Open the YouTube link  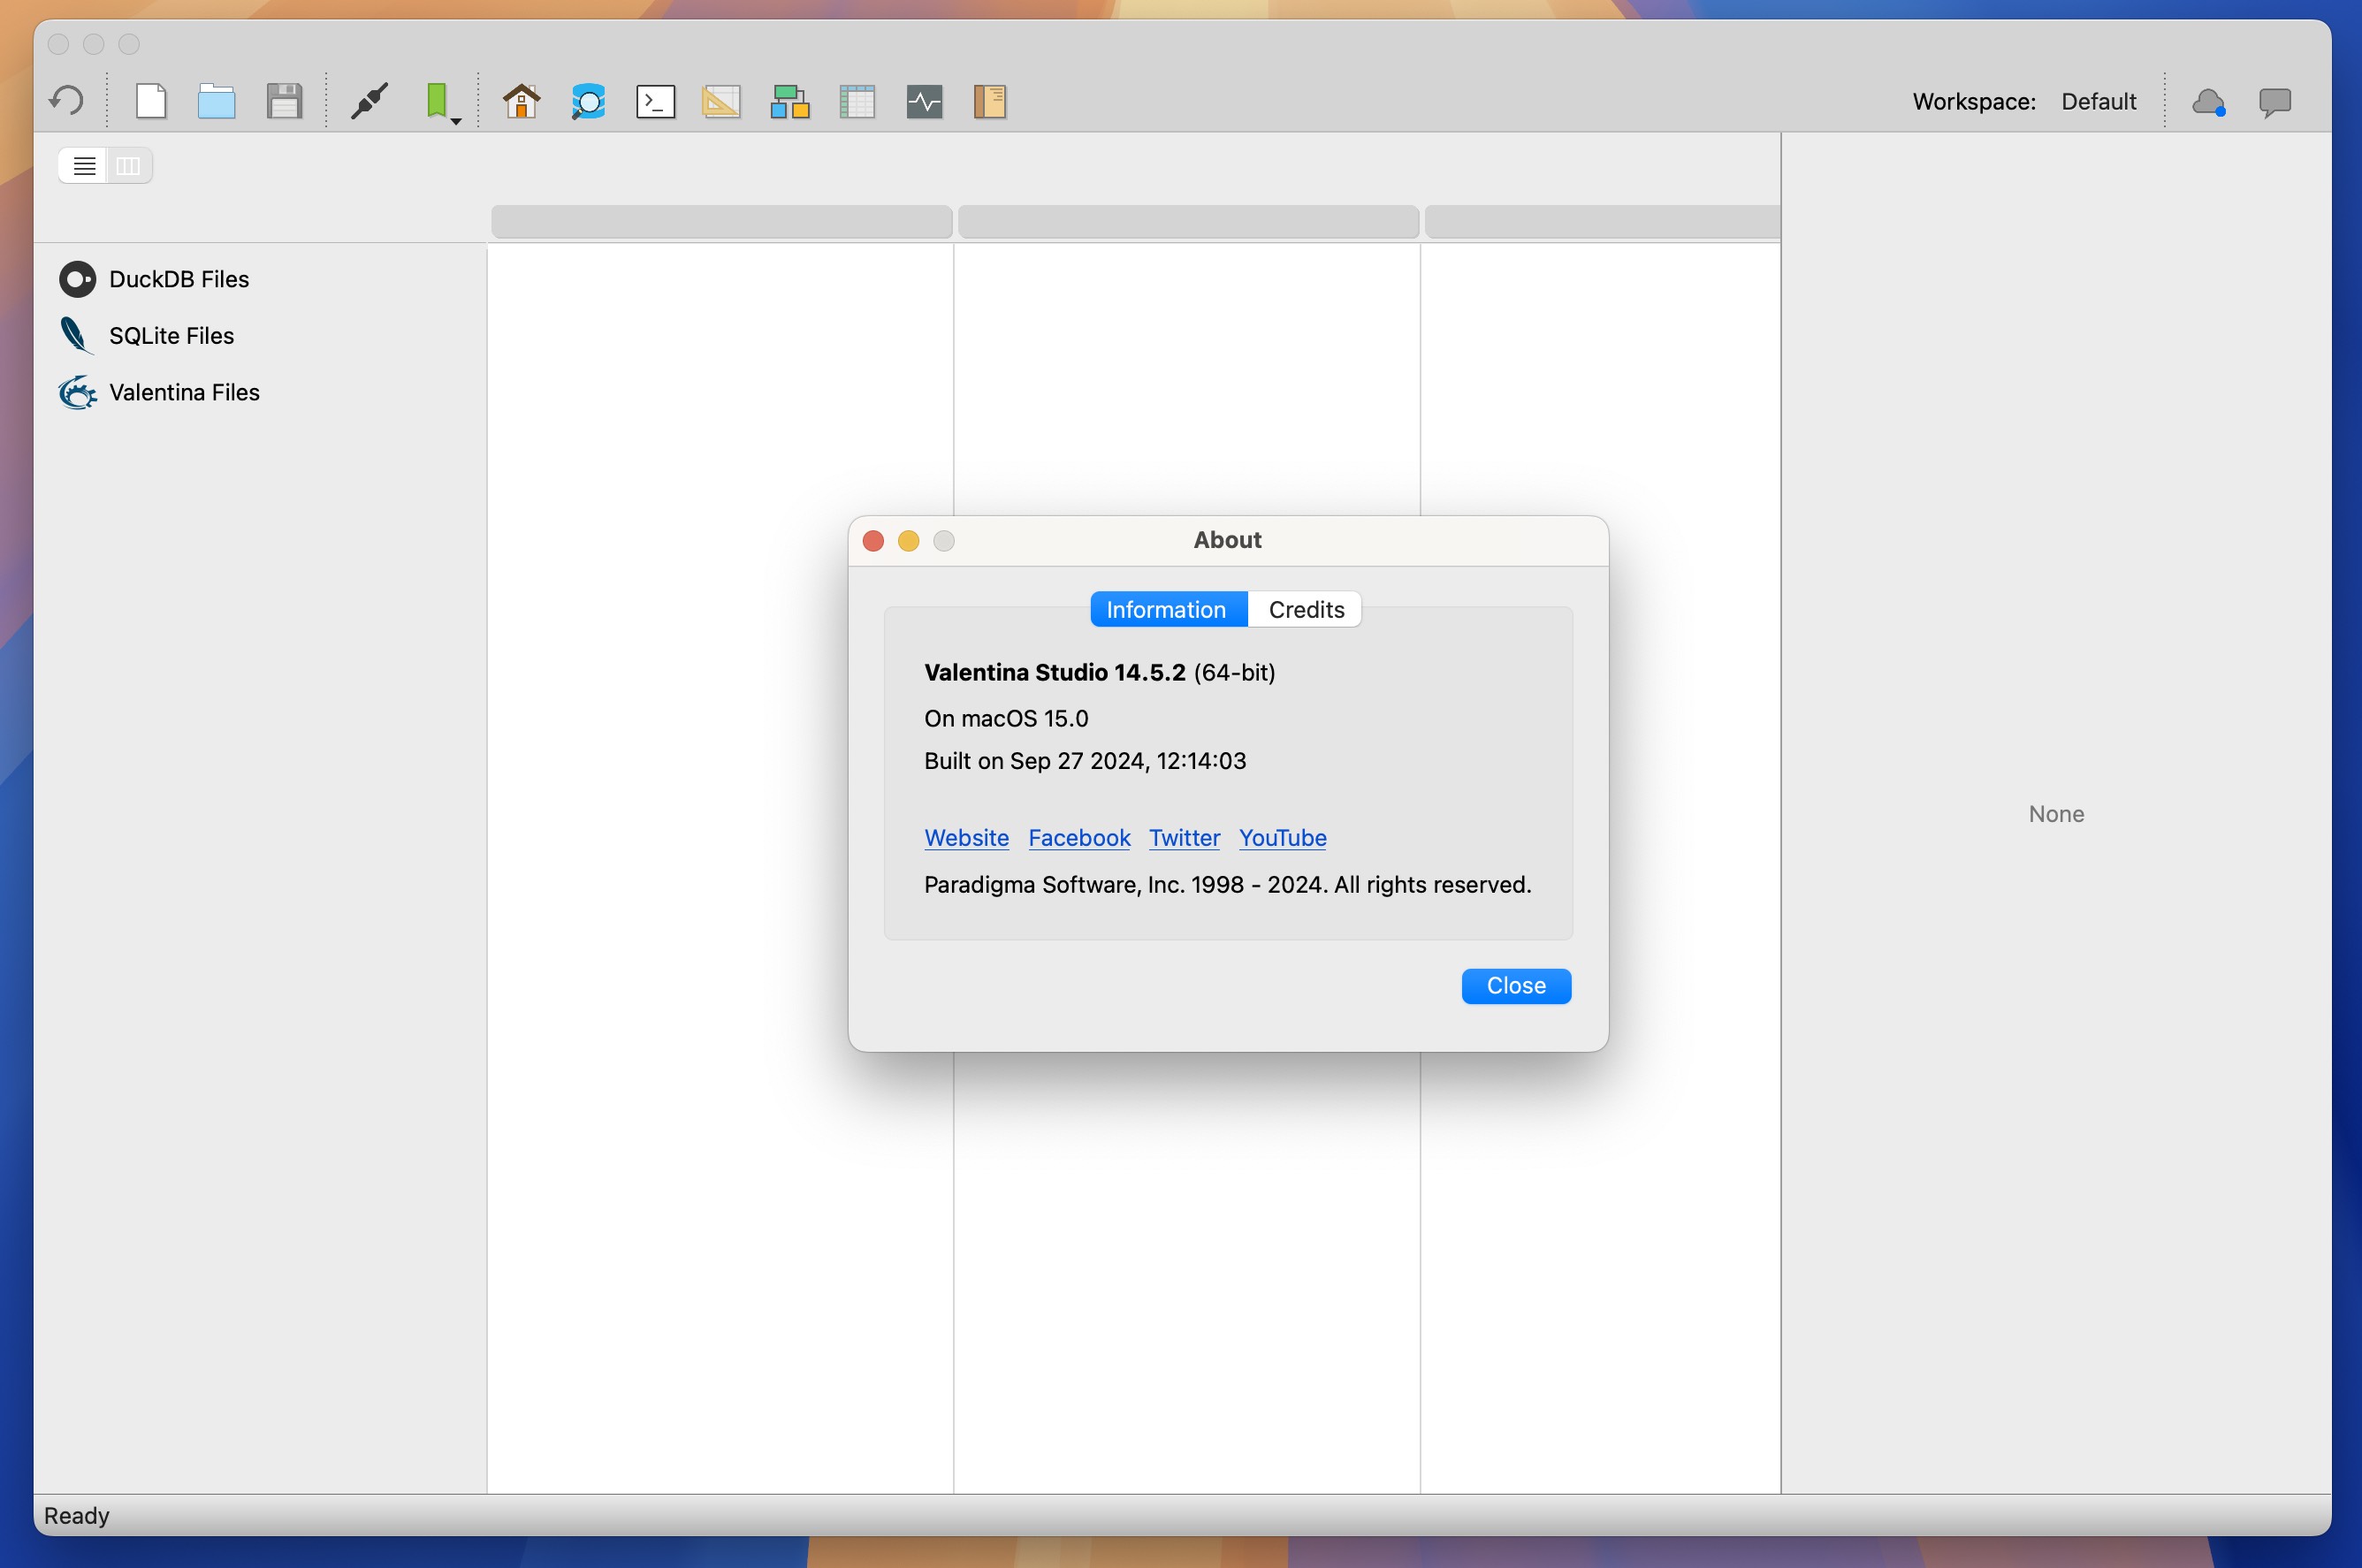click(x=1283, y=836)
